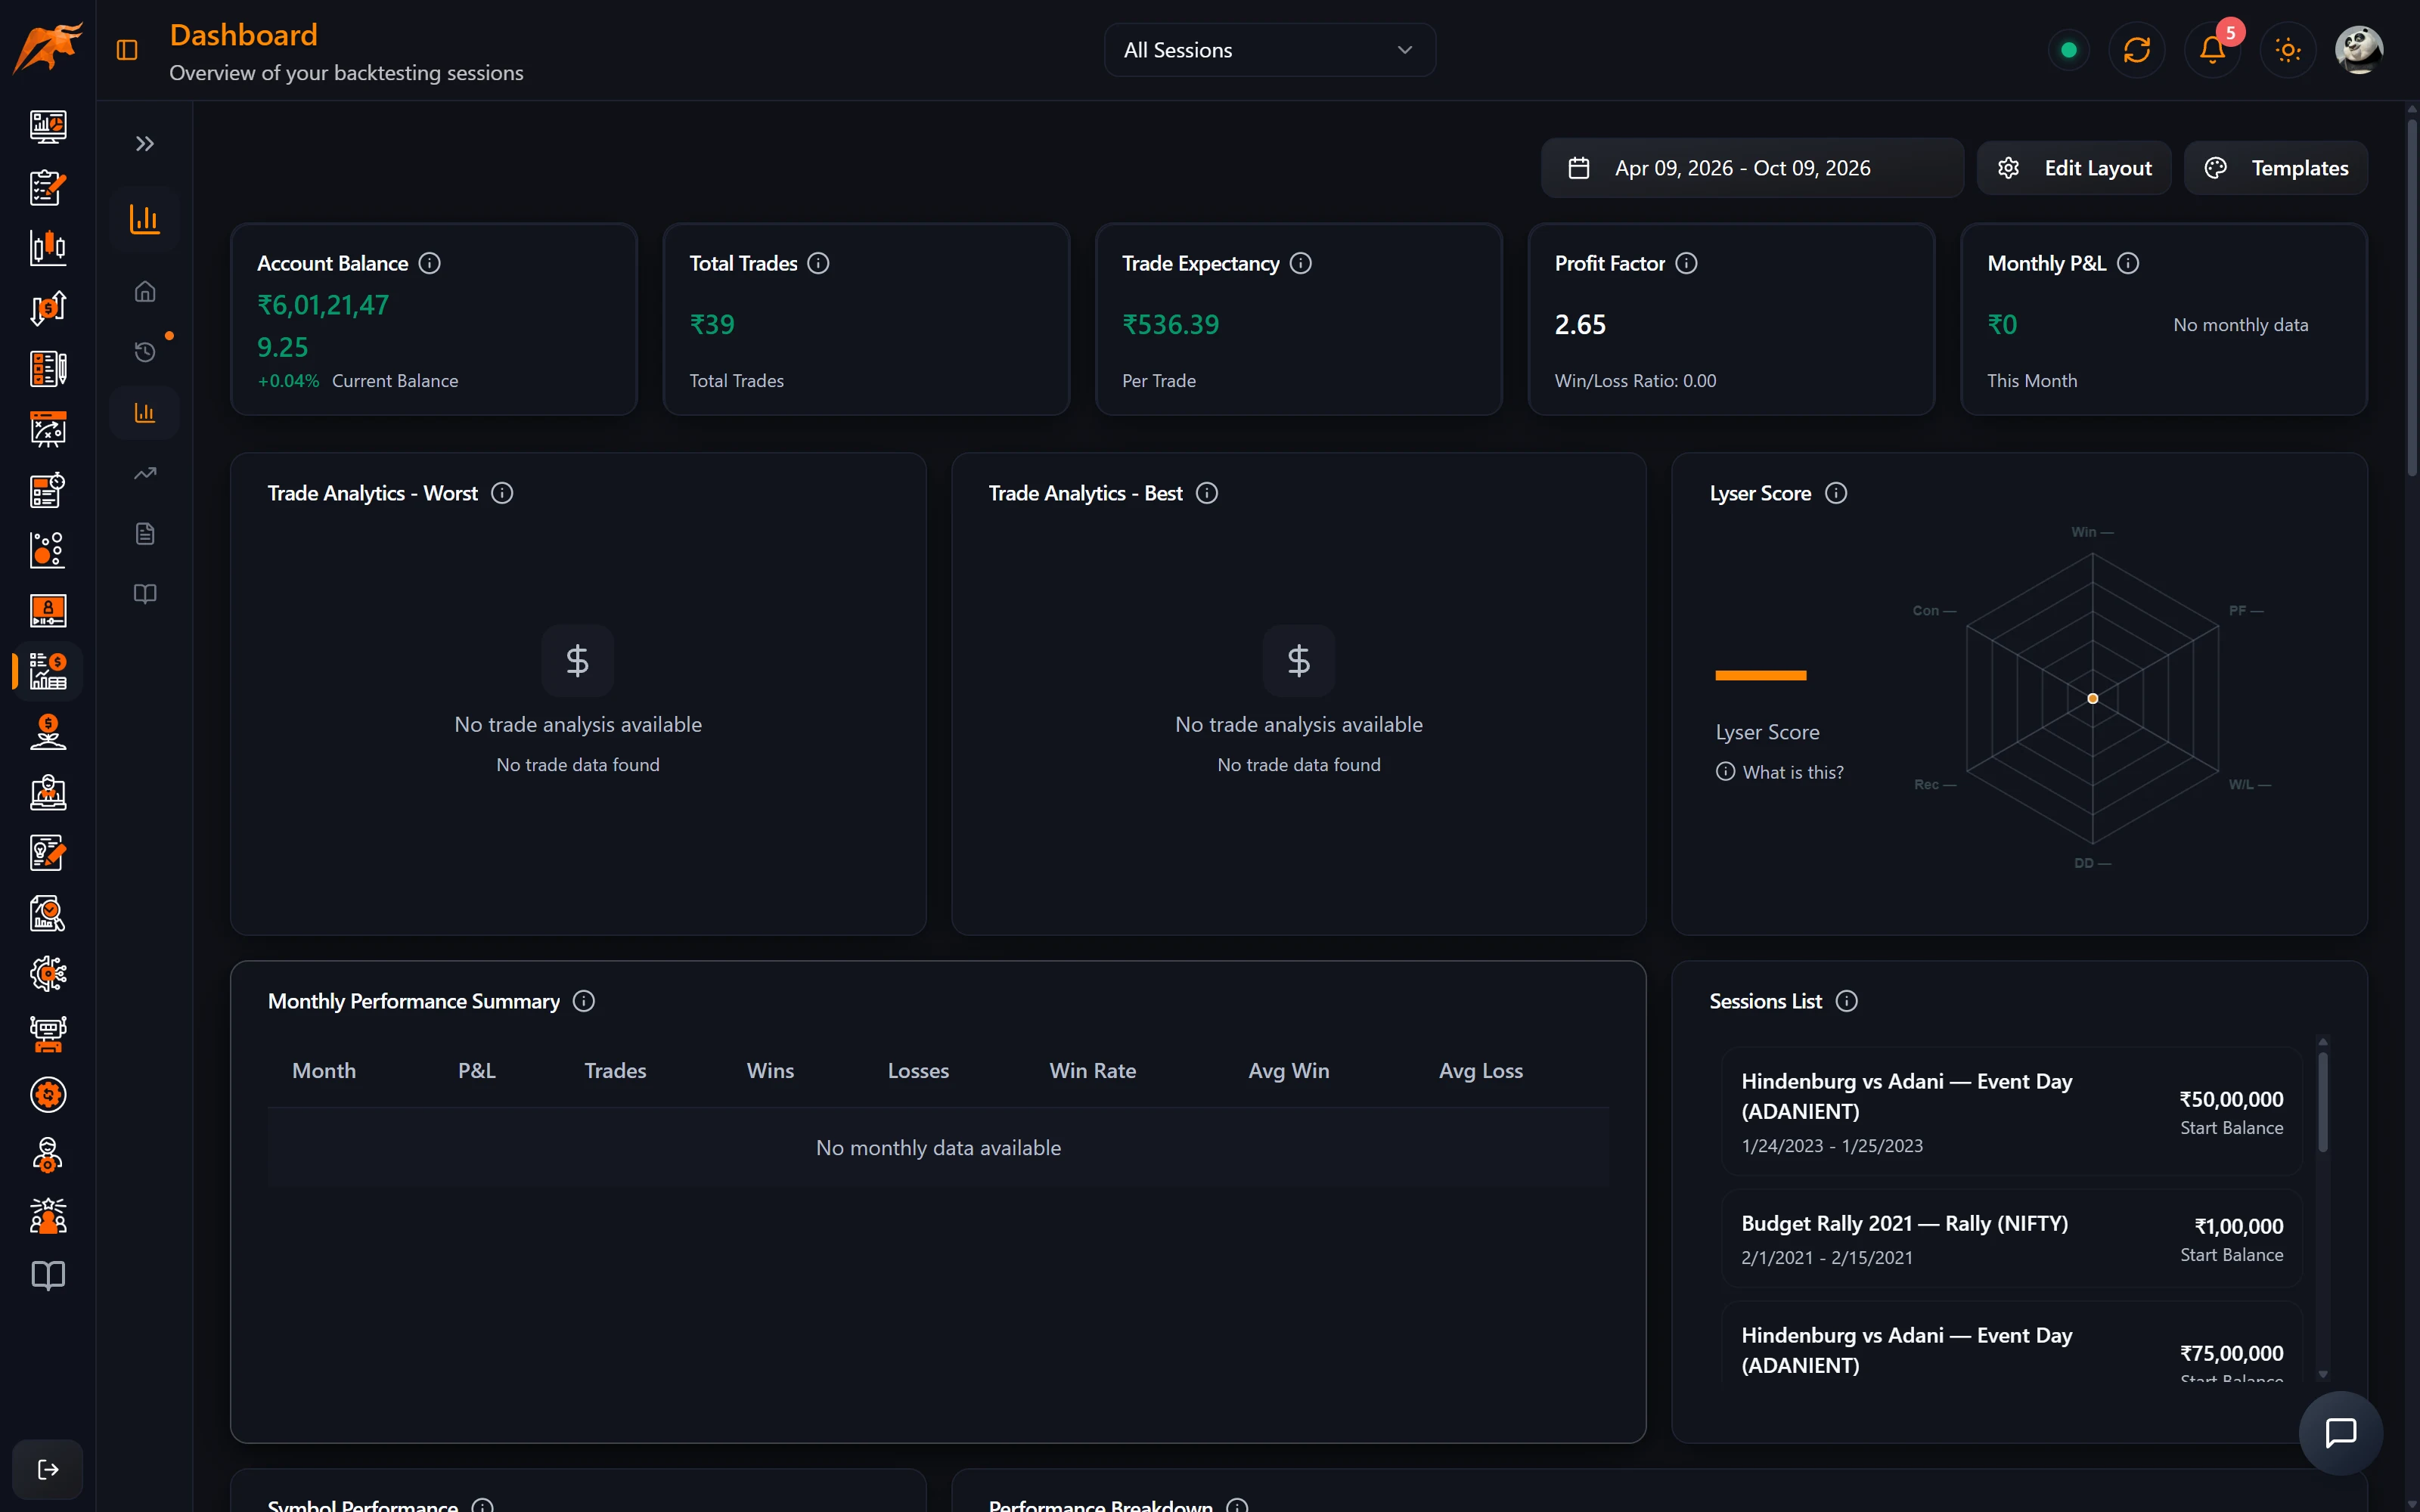Click the Edit Layout button
Viewport: 2420px width, 1512px height.
click(x=2074, y=168)
